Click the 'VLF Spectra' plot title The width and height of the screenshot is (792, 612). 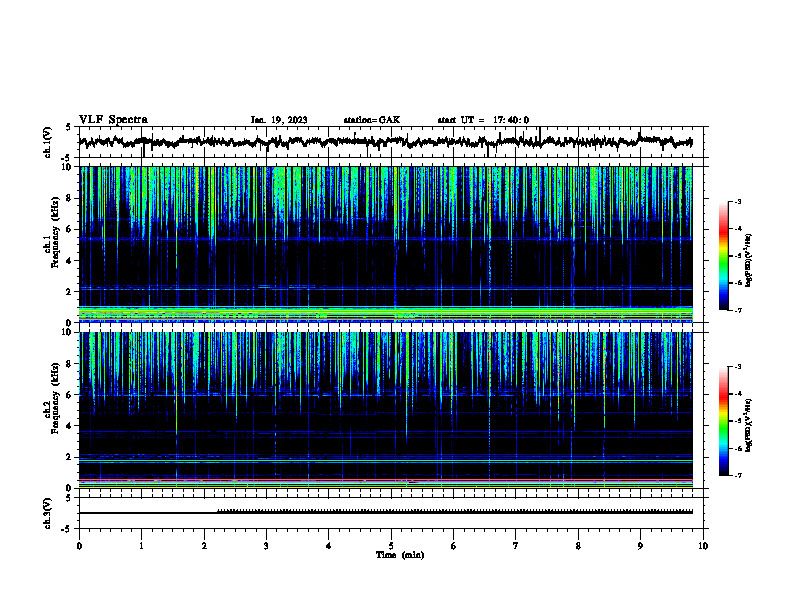113,120
